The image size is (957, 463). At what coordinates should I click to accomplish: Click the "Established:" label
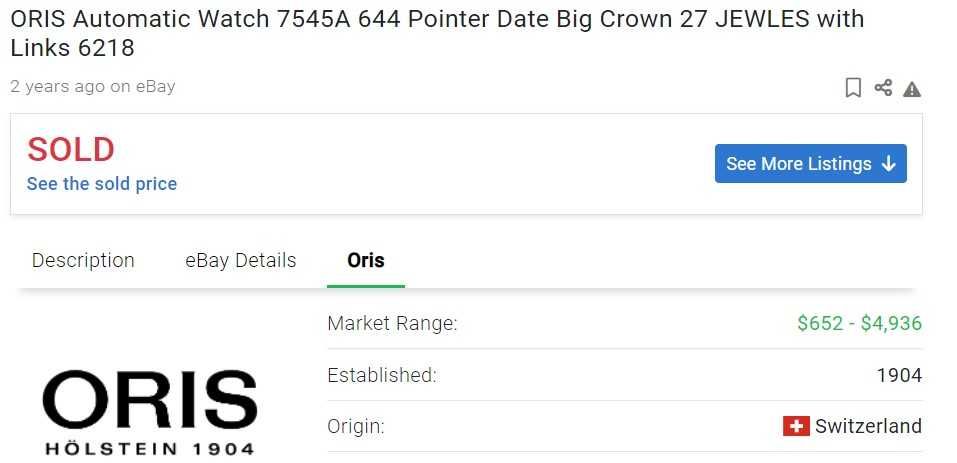[x=382, y=376]
